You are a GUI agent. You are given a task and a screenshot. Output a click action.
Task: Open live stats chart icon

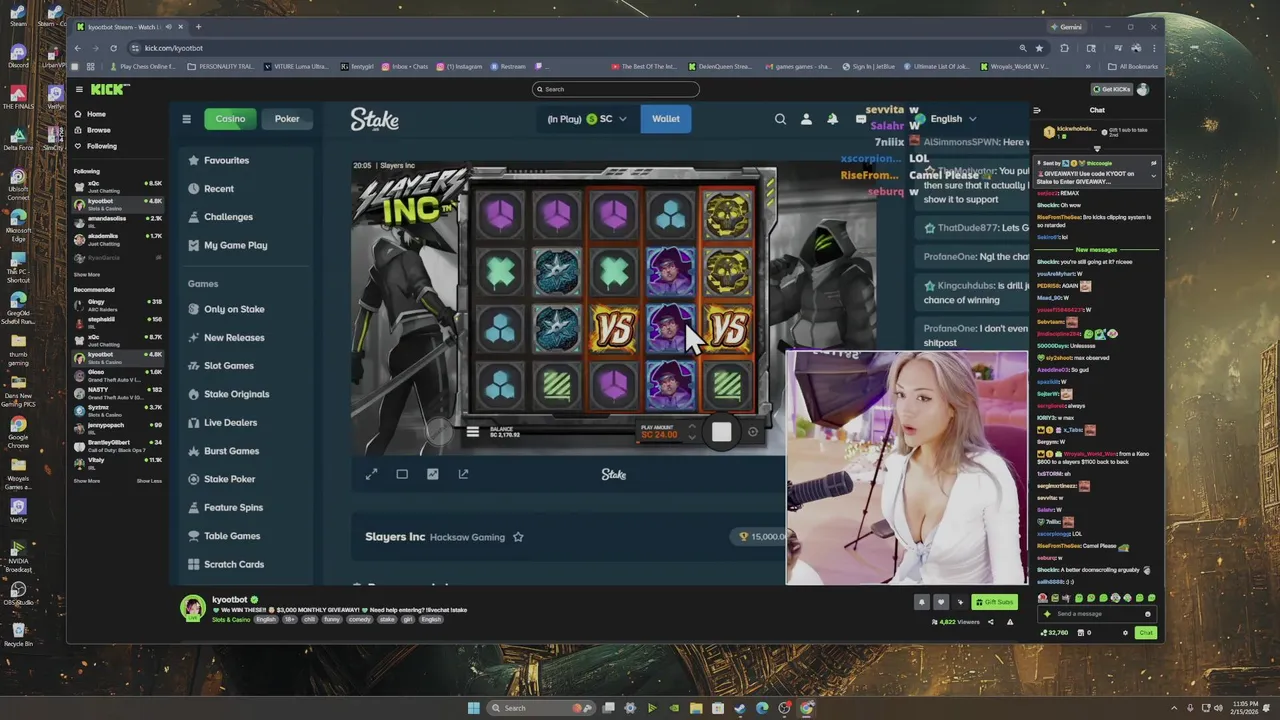coord(432,474)
